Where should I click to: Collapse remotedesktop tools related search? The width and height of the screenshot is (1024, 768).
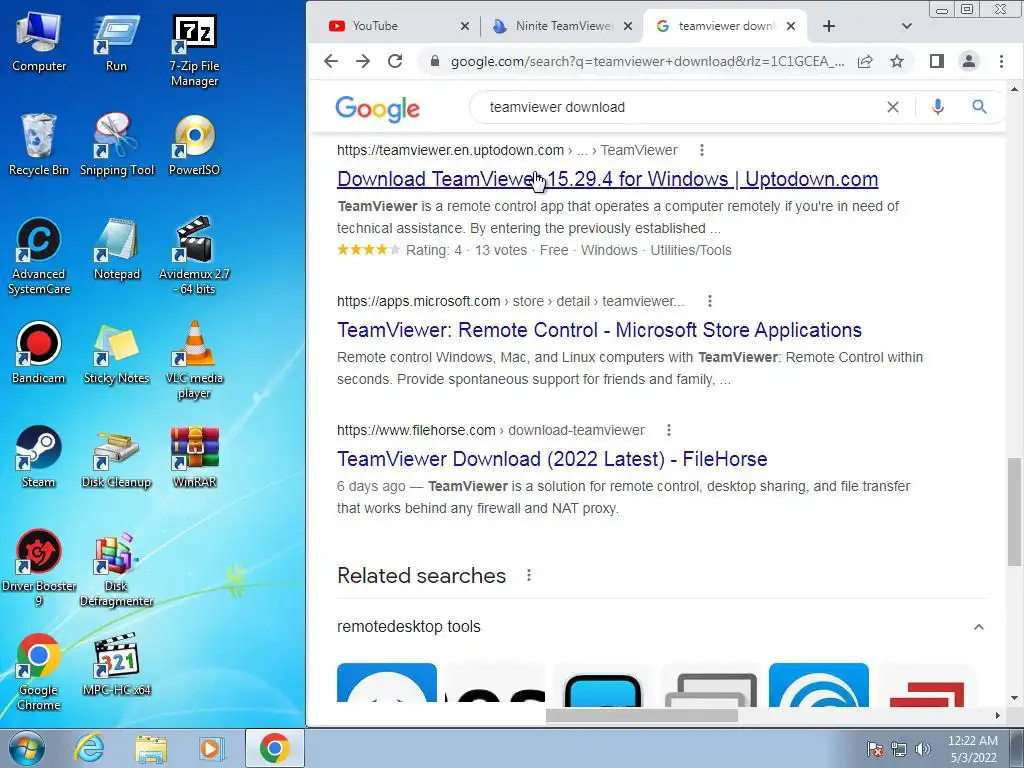click(x=978, y=627)
